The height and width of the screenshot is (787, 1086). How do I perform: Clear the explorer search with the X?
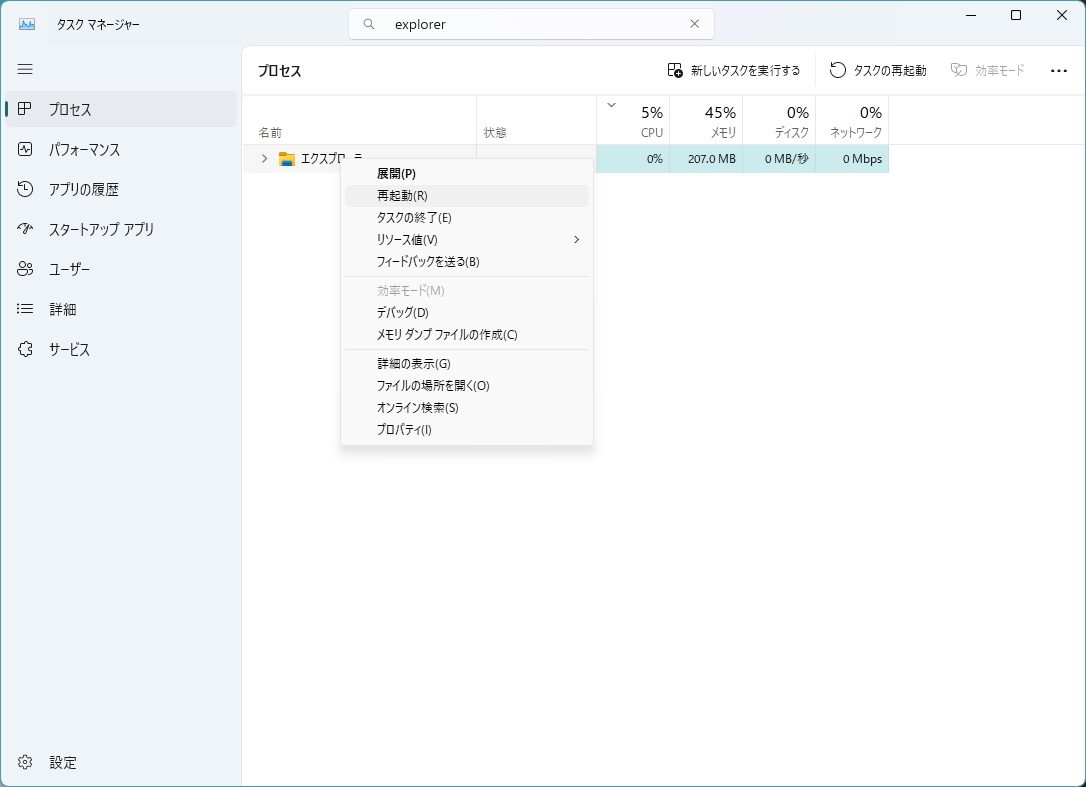pyautogui.click(x=694, y=24)
